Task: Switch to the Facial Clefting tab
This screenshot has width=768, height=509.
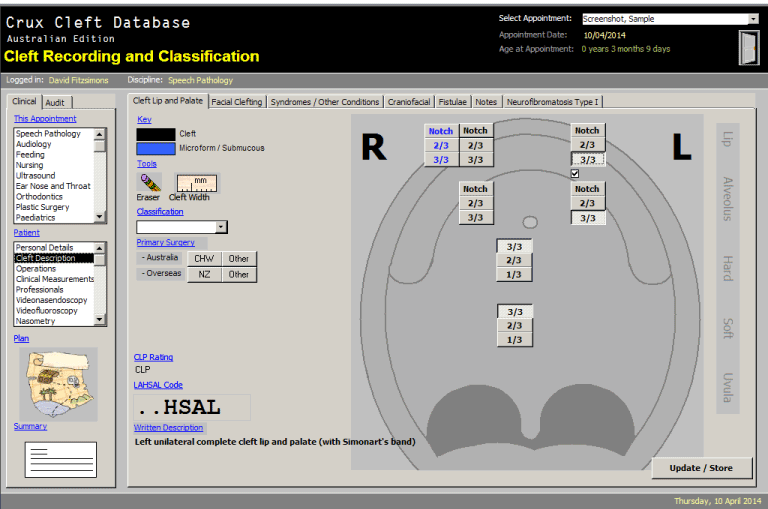Action: pyautogui.click(x=237, y=102)
